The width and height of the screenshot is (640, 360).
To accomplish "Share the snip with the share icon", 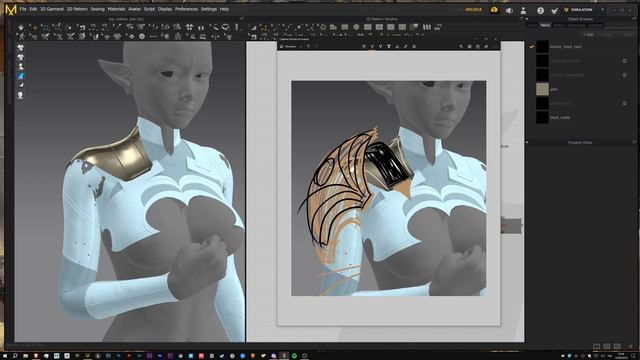I will click(x=487, y=47).
